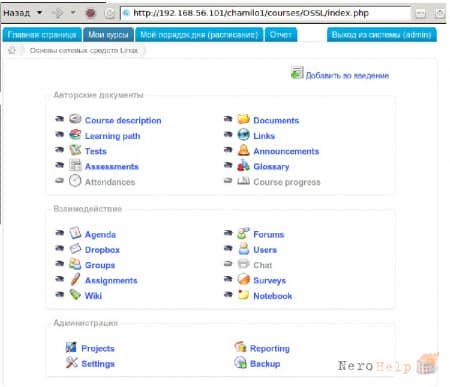This screenshot has height=387, width=450.
Task: Click the Agenda calendar icon
Action: (75, 233)
